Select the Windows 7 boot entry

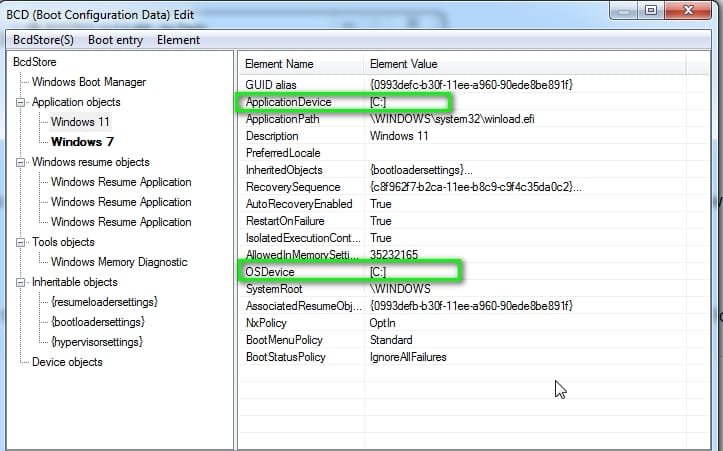pyautogui.click(x=82, y=142)
